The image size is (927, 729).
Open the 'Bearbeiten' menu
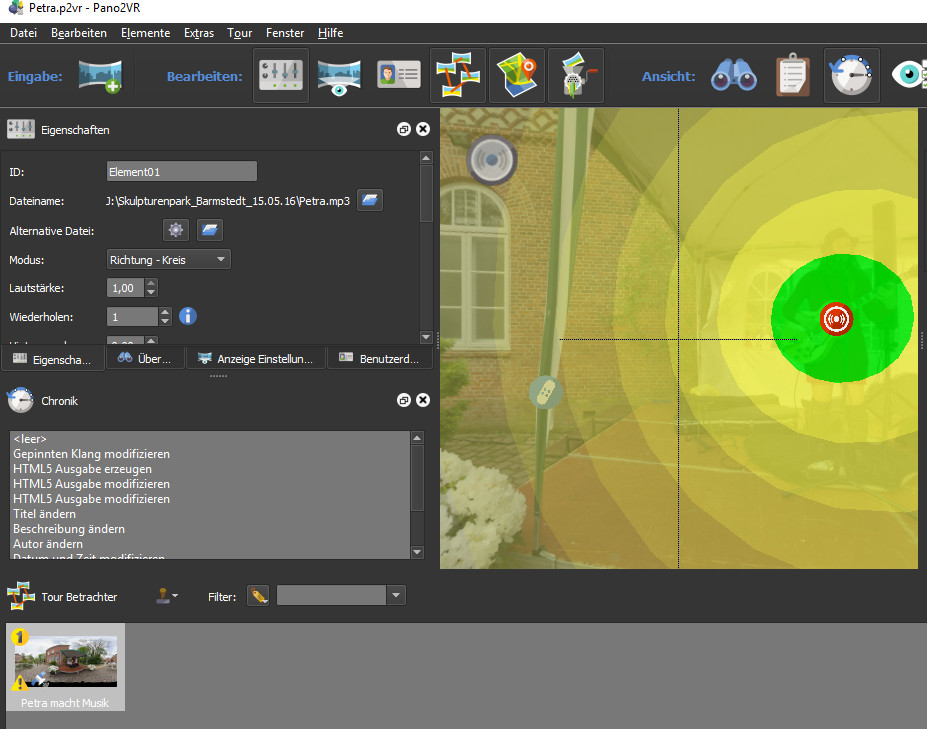pos(79,33)
